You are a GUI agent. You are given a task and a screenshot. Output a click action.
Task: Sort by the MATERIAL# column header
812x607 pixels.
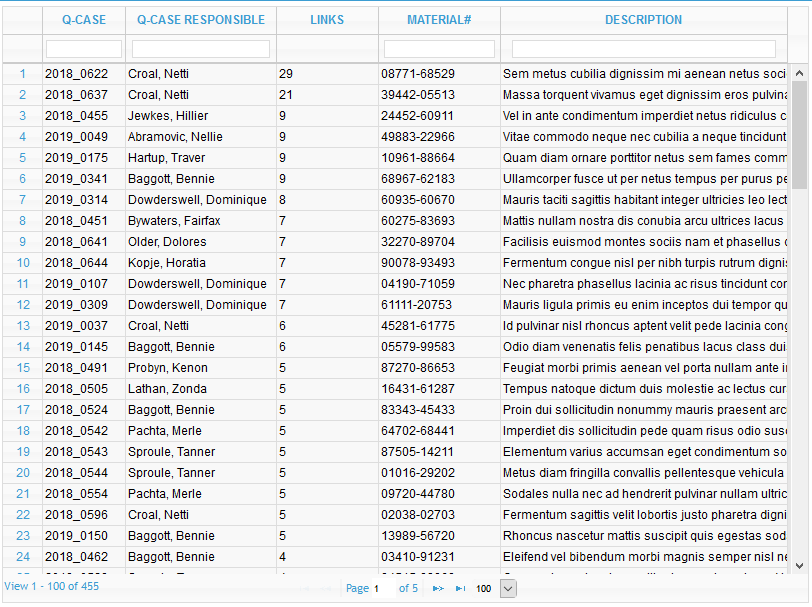pyautogui.click(x=439, y=20)
